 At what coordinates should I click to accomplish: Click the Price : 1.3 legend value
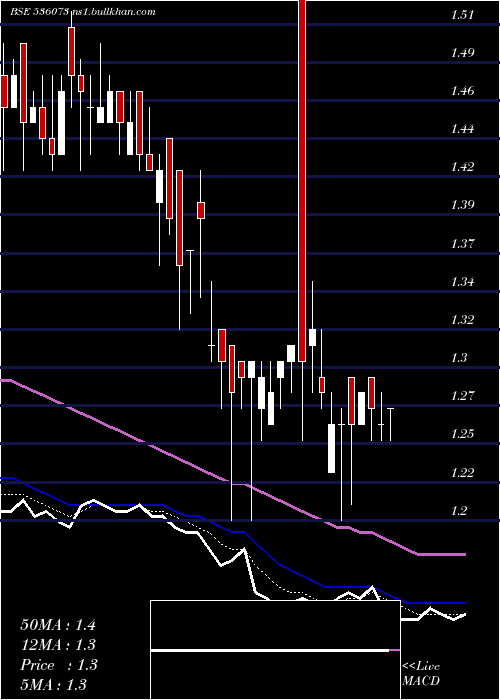[58, 665]
